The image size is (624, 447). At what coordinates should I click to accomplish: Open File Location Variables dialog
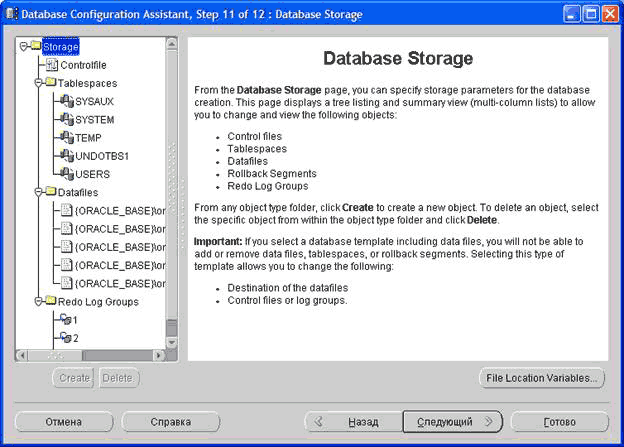(x=542, y=378)
